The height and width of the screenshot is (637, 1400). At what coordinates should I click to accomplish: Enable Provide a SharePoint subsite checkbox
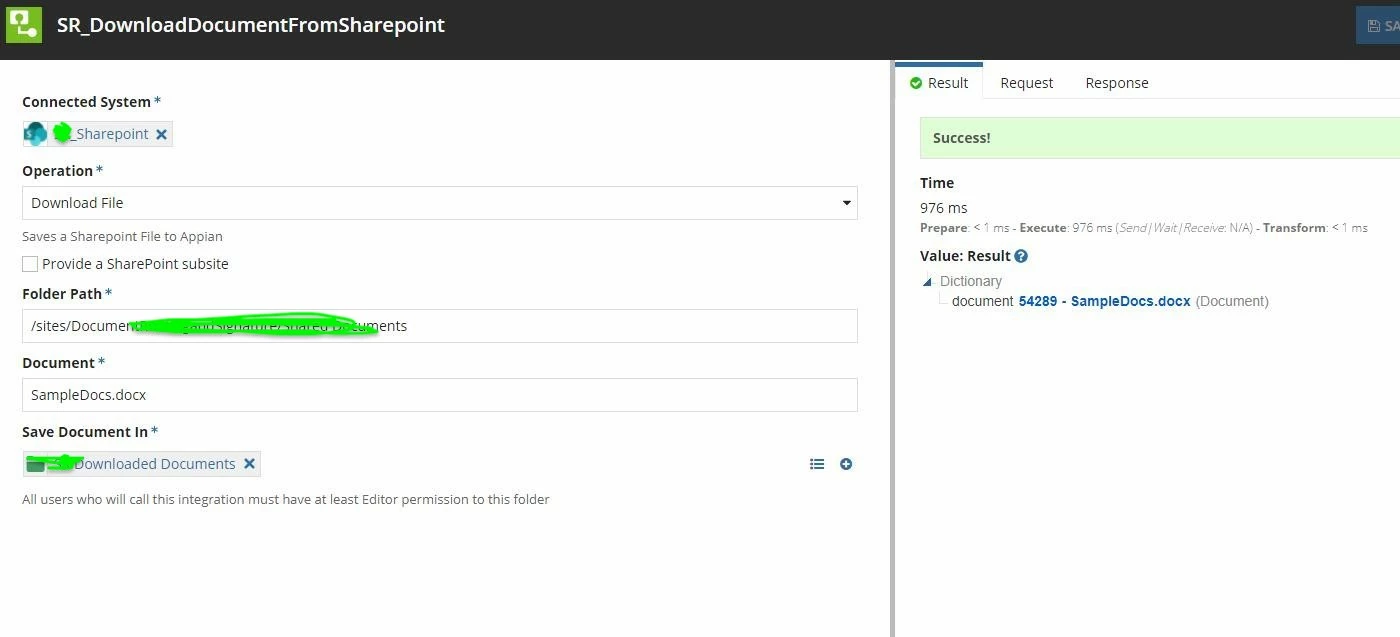(30, 264)
